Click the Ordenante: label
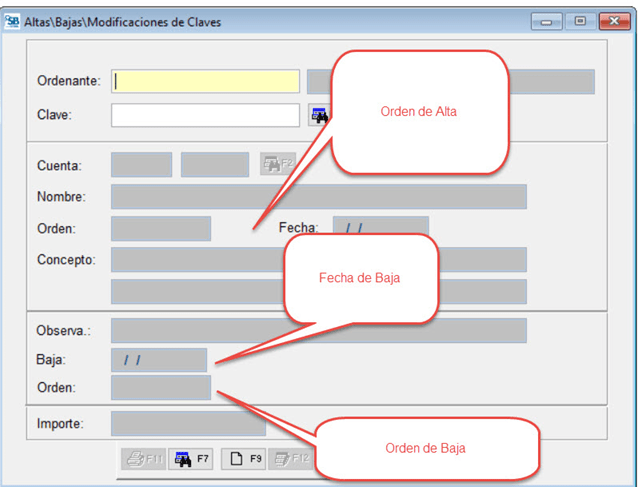This screenshot has width=638, height=487. coord(69,81)
